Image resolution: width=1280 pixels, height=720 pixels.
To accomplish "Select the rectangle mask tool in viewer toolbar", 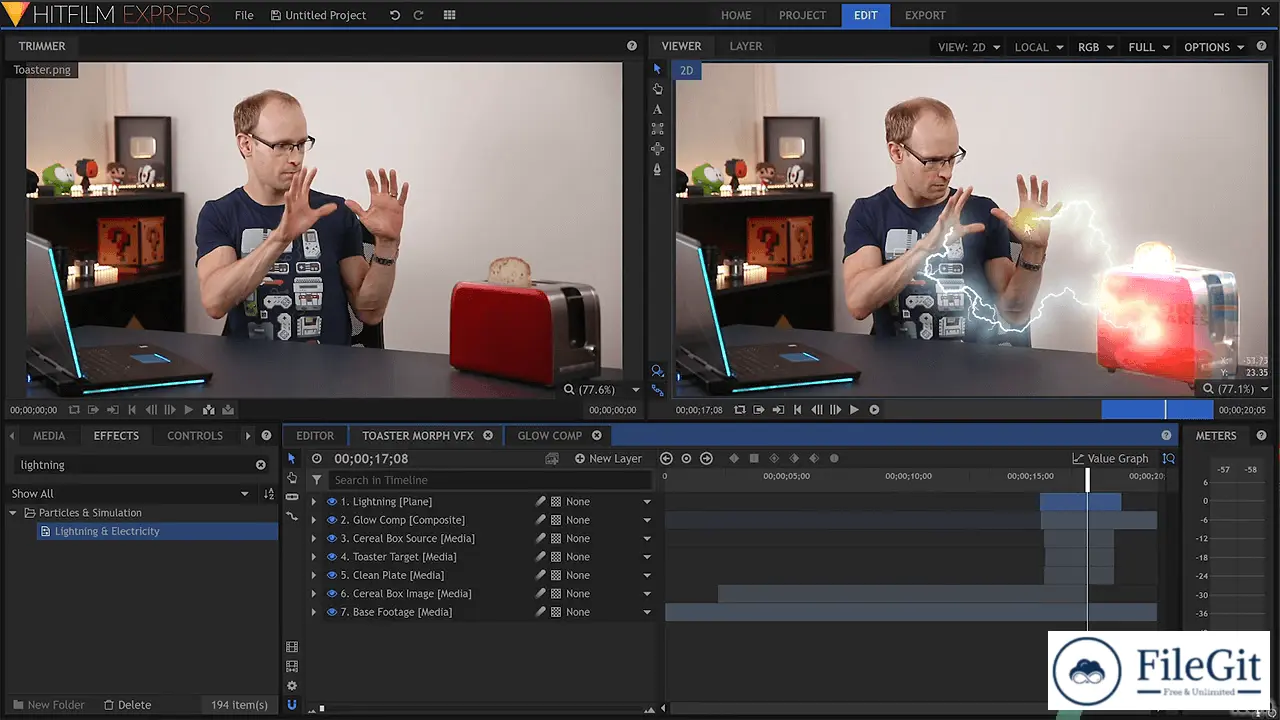I will pos(657,129).
